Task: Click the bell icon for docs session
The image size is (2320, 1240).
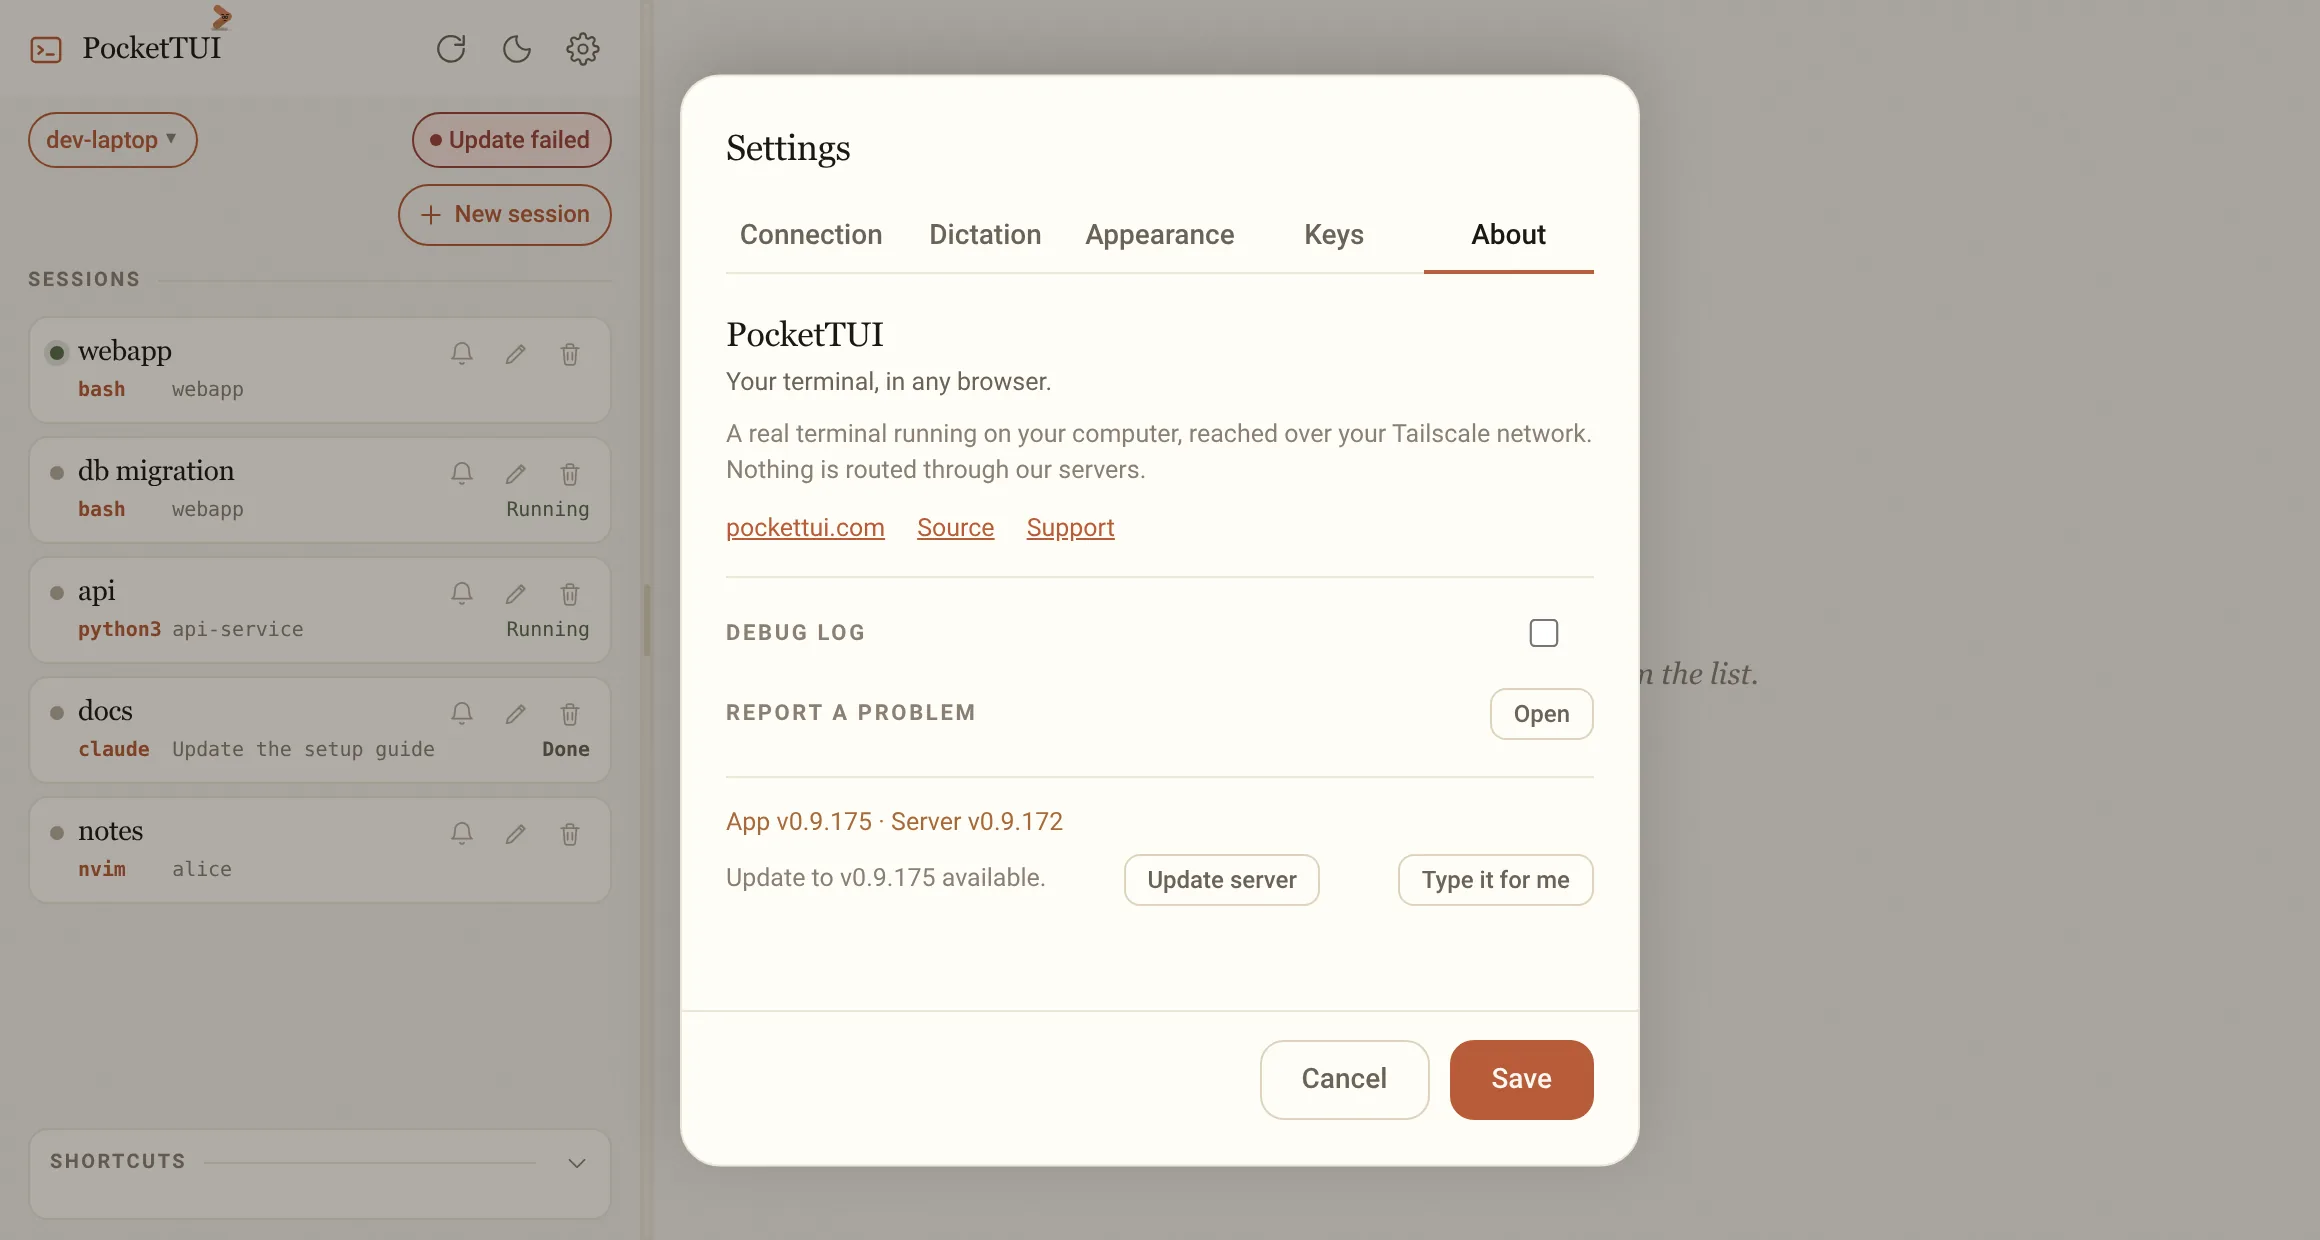Action: (x=461, y=713)
